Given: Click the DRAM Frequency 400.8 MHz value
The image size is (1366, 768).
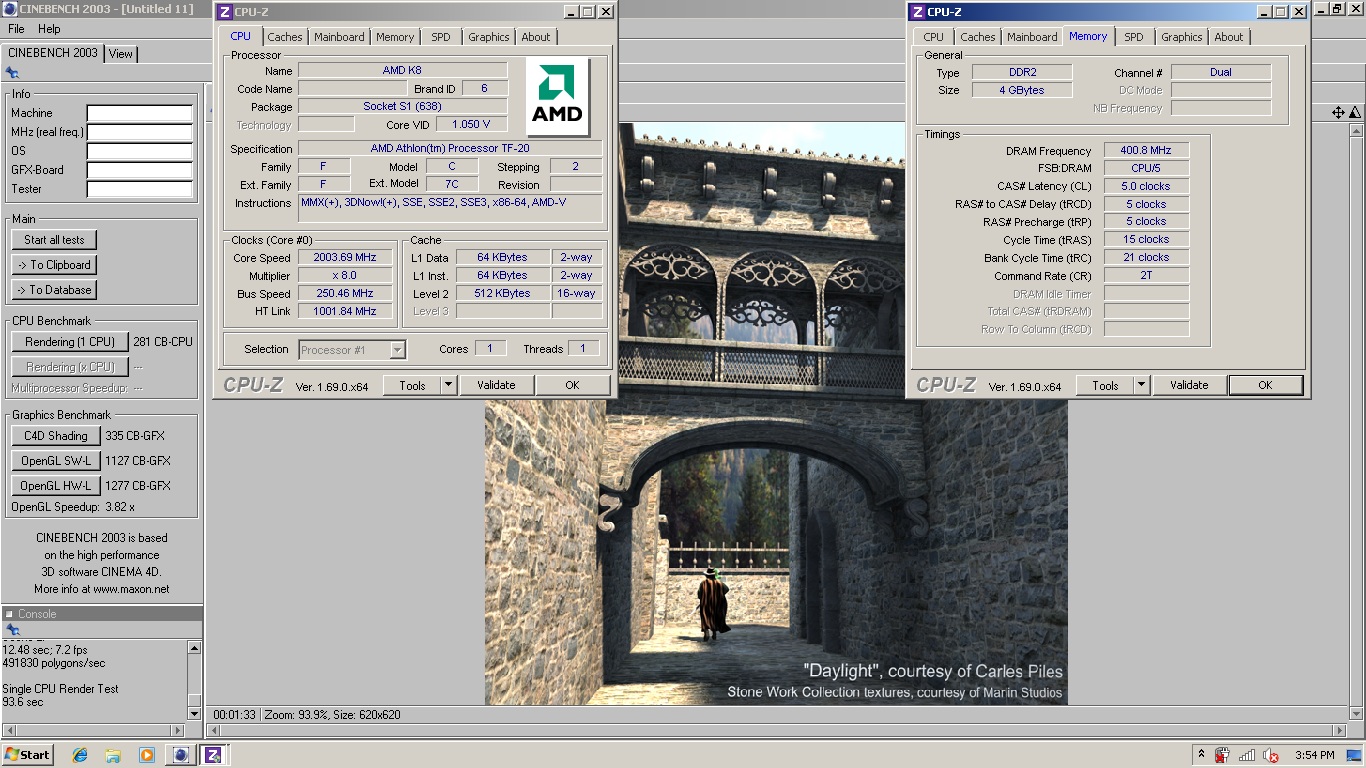Looking at the screenshot, I should 1146,151.
